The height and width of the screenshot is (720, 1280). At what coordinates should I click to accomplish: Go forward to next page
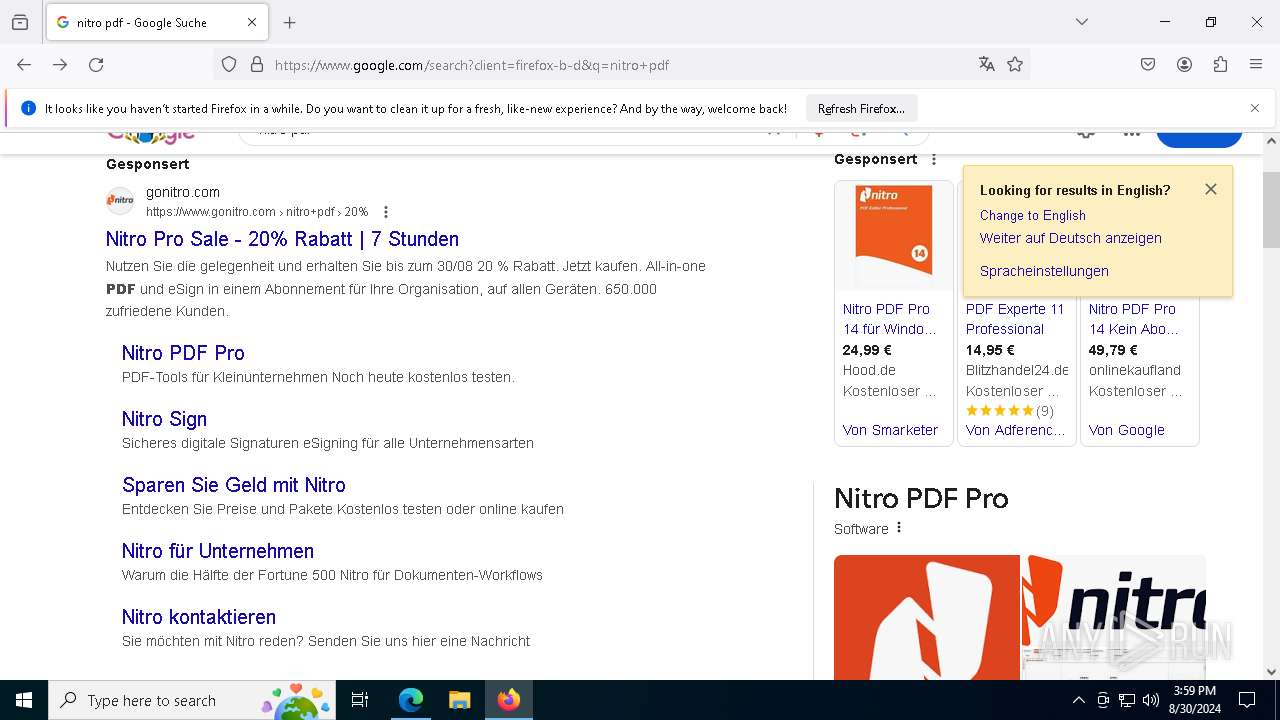[x=60, y=65]
